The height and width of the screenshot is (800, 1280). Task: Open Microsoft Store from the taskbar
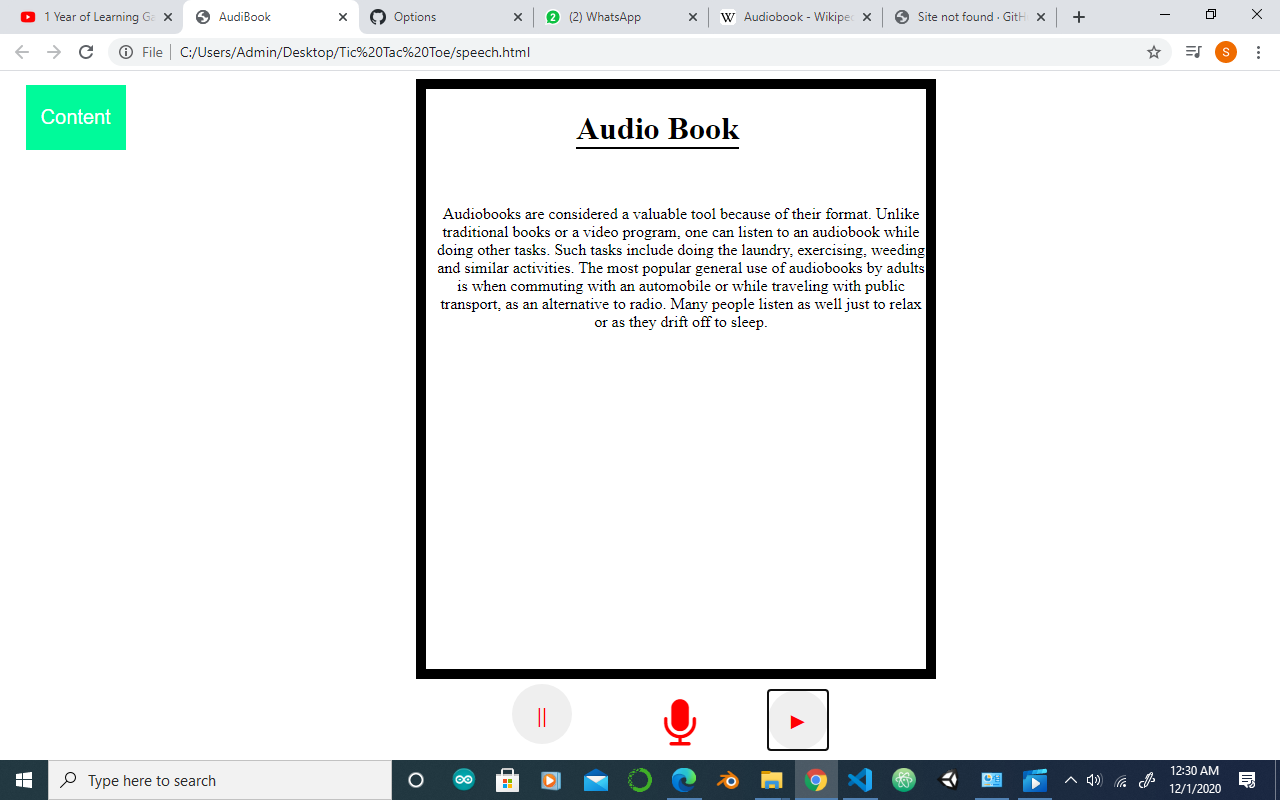[508, 780]
